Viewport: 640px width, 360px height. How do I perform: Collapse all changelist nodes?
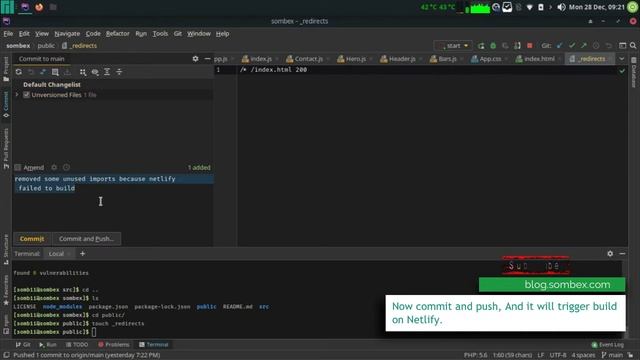coord(119,72)
